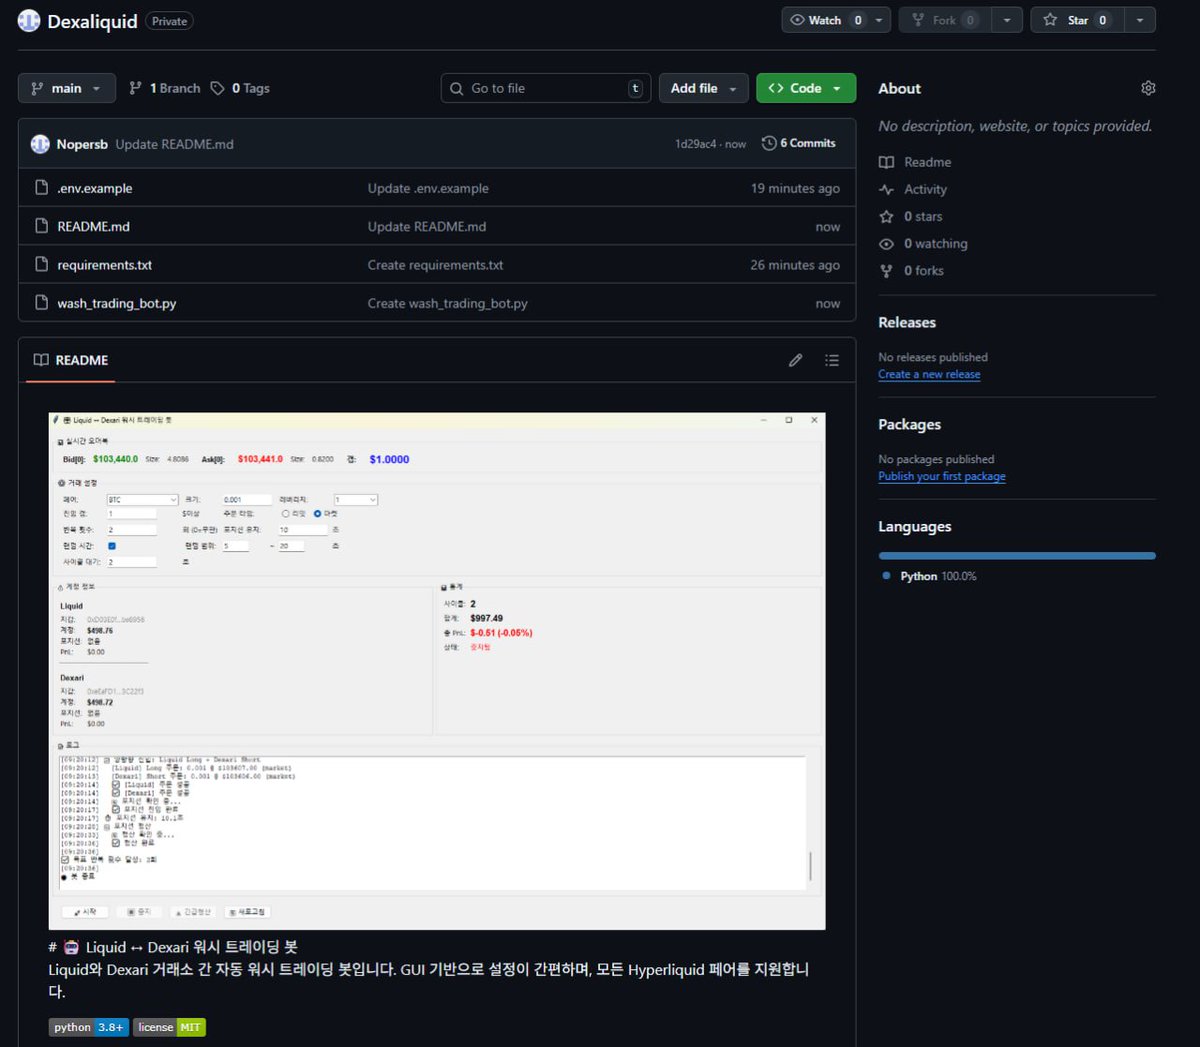Viewport: 1200px width, 1047px height.
Task: View the 0 Tags link
Action: click(240, 88)
